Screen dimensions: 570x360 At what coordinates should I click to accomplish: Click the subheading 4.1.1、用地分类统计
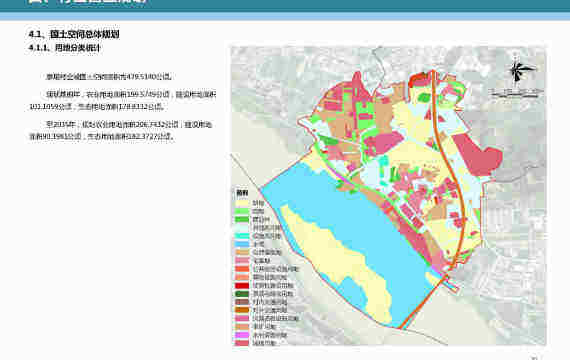point(64,48)
